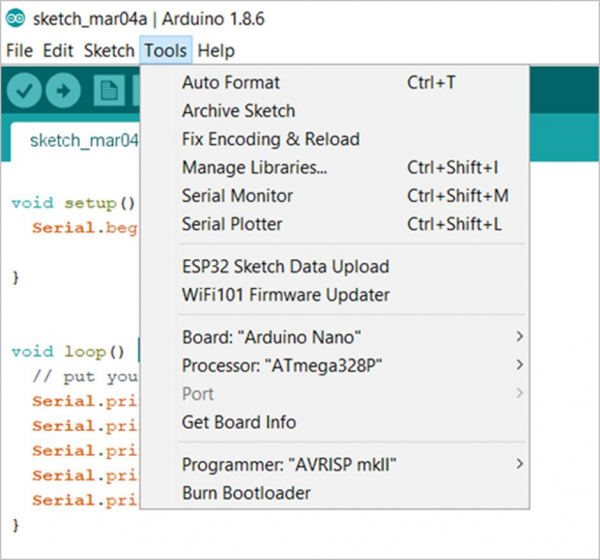The image size is (600, 560).
Task: Click Fix Encoding & Reload
Action: [x=271, y=139]
